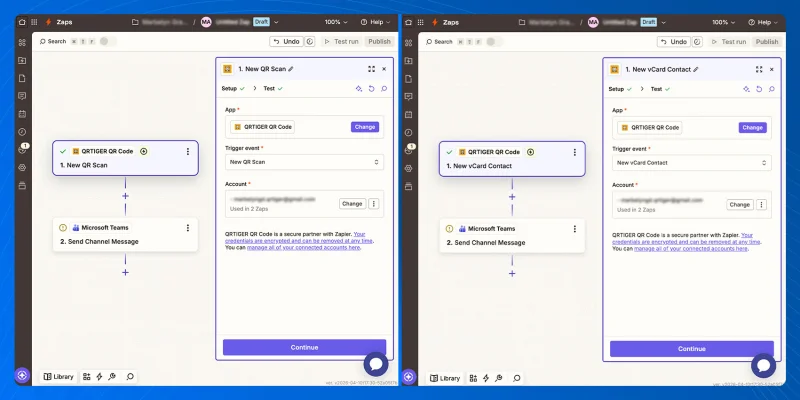The width and height of the screenshot is (800, 400).
Task: Click the search icon in New vCard Contact panel
Action: (x=771, y=89)
